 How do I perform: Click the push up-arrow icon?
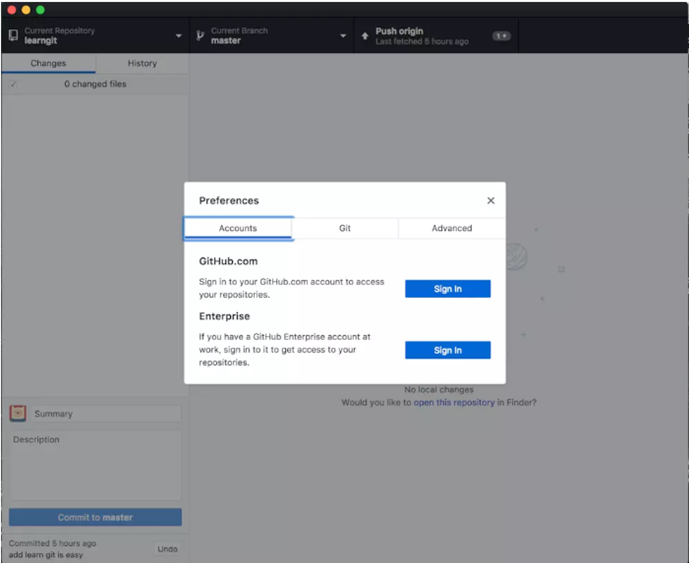[365, 36]
